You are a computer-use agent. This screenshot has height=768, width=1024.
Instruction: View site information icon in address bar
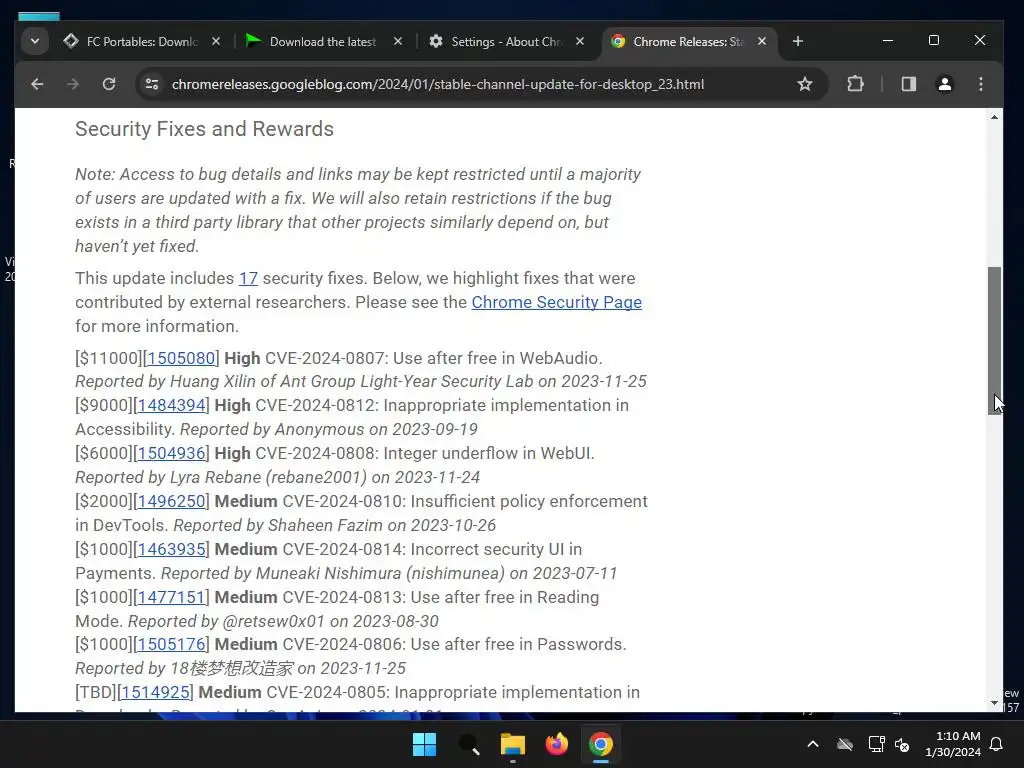click(152, 84)
